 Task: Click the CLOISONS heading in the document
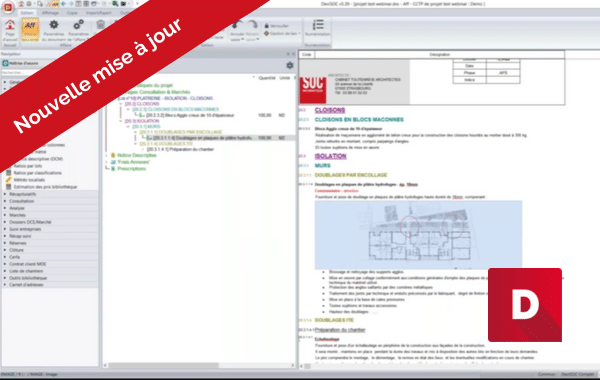330,110
